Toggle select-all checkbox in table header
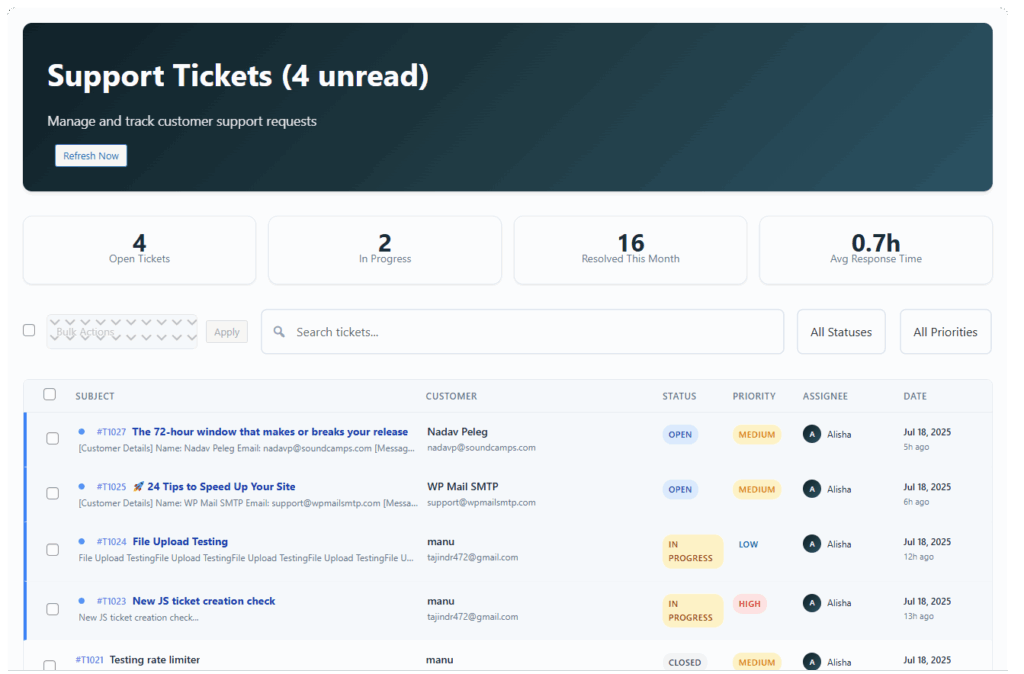The height and width of the screenshot is (674, 1024). (50, 394)
